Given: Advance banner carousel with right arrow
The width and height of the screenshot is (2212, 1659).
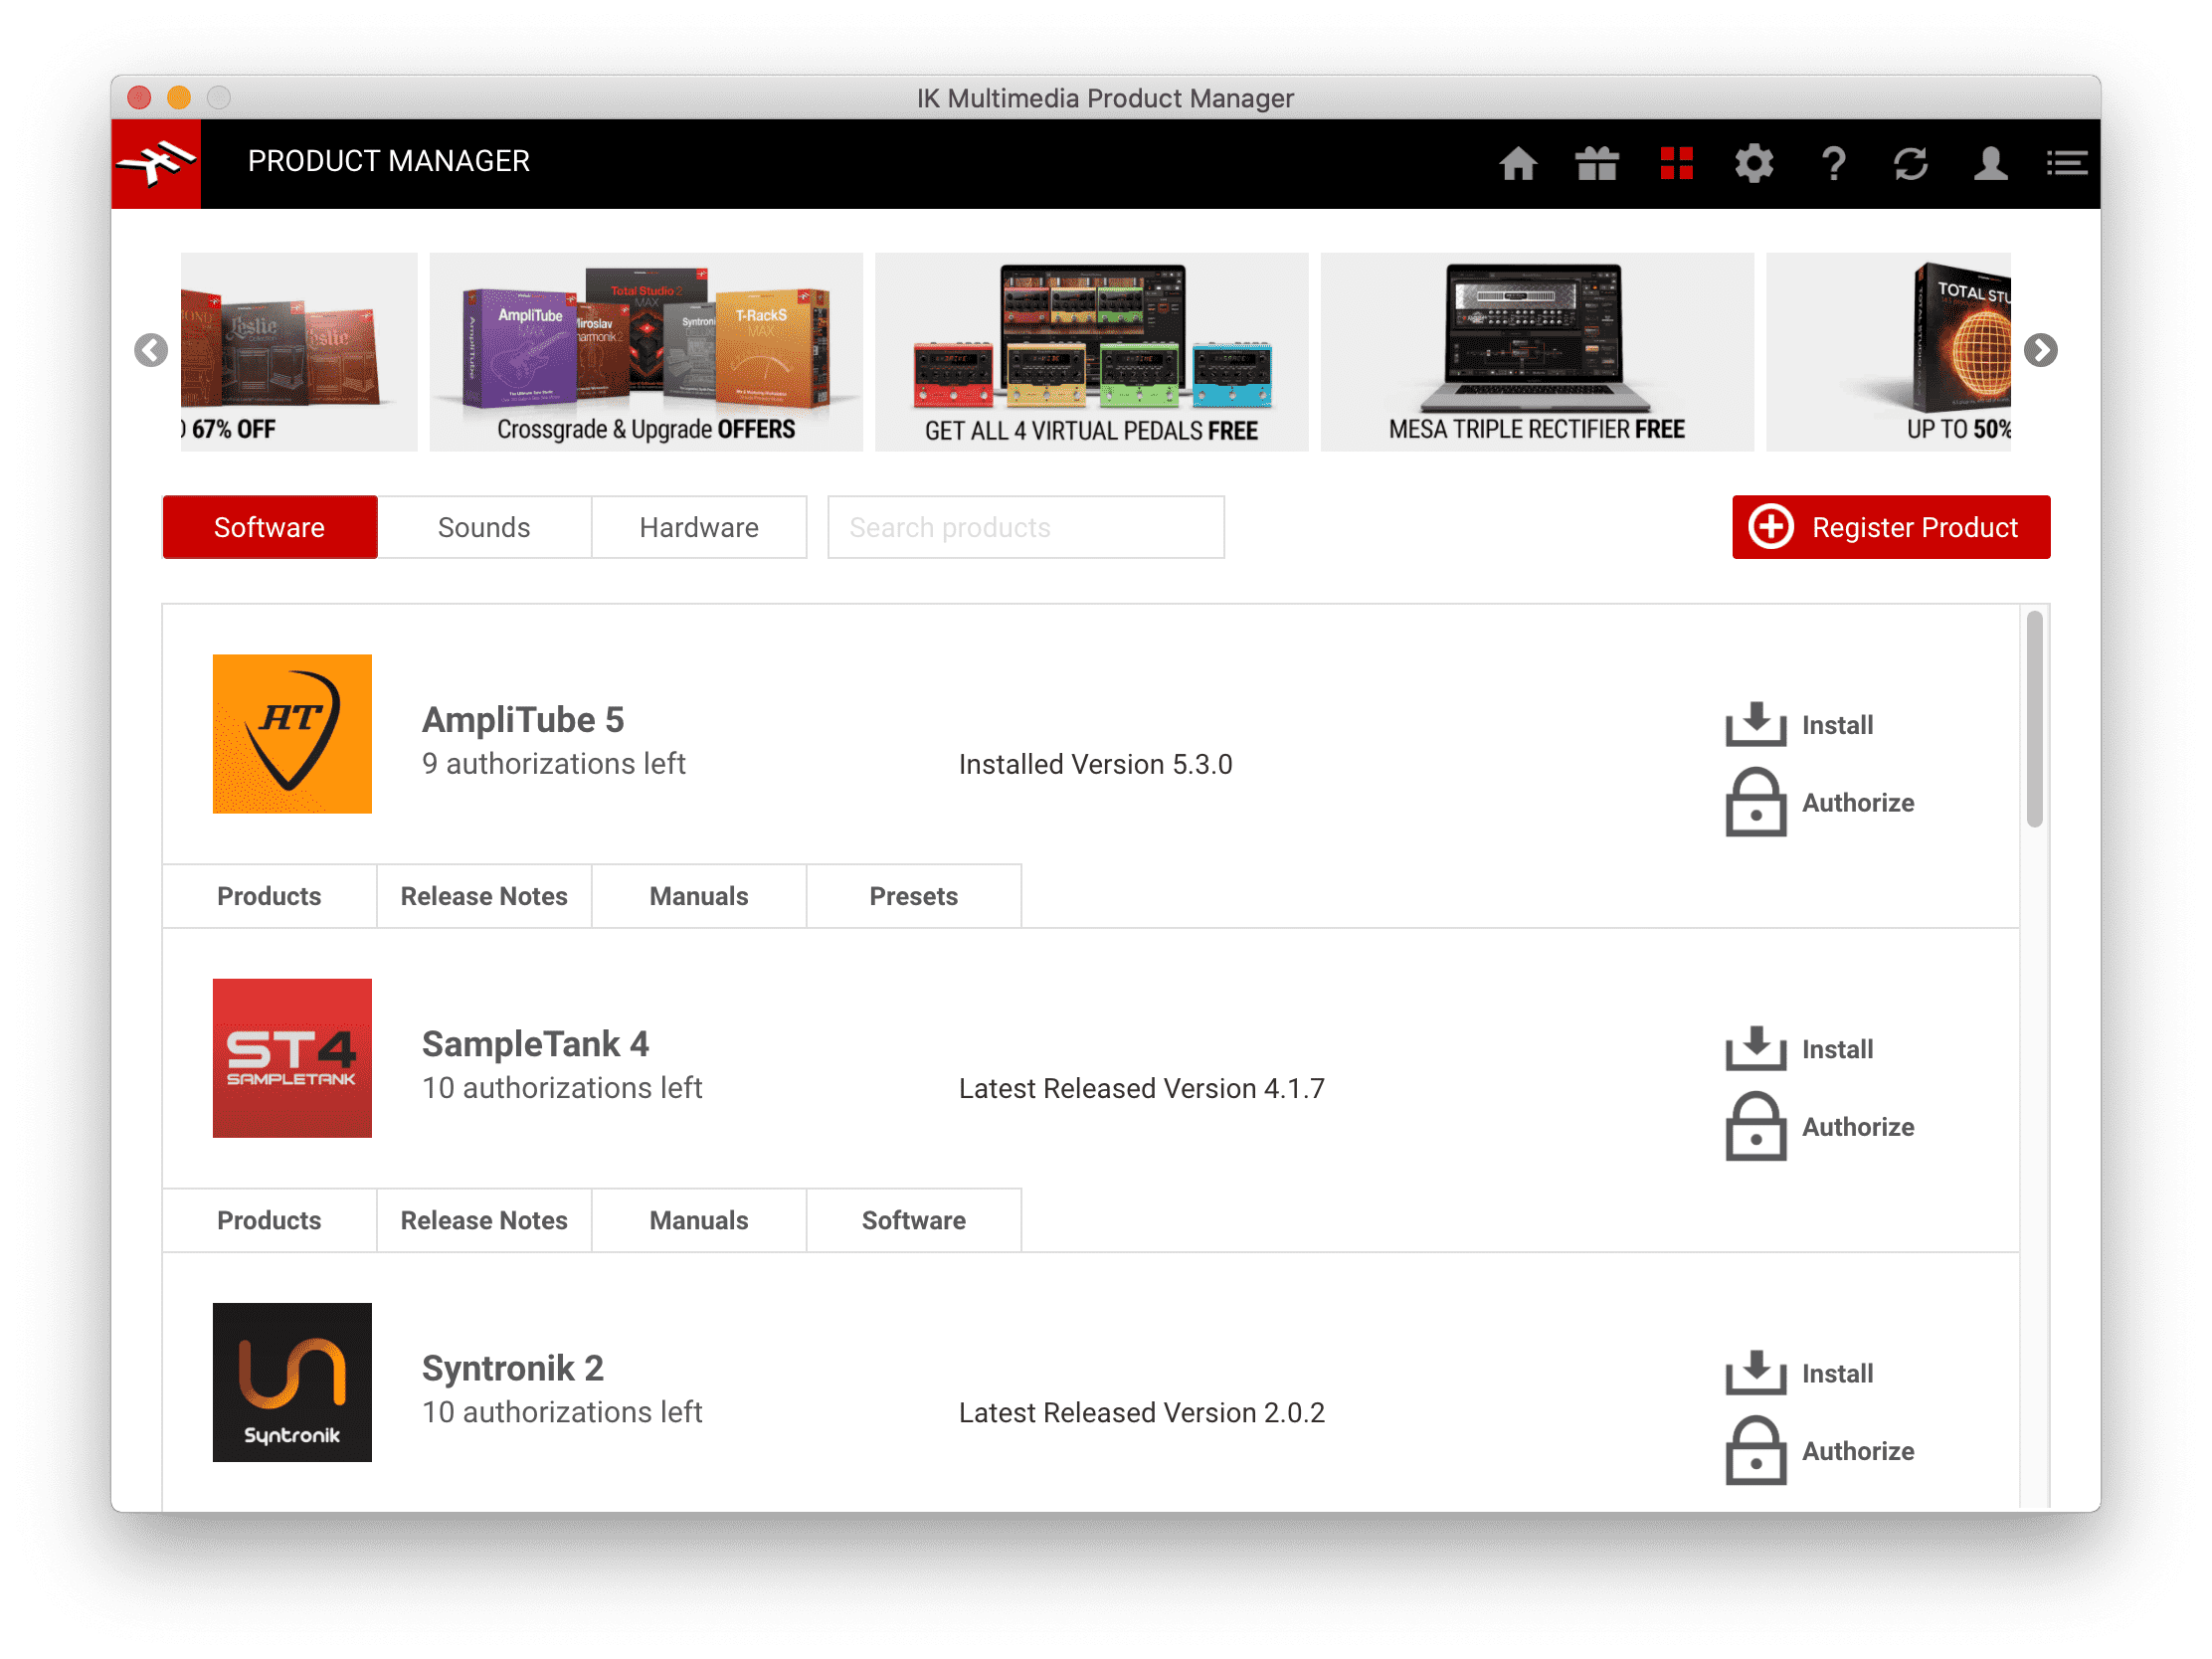Looking at the screenshot, I should [x=2040, y=350].
